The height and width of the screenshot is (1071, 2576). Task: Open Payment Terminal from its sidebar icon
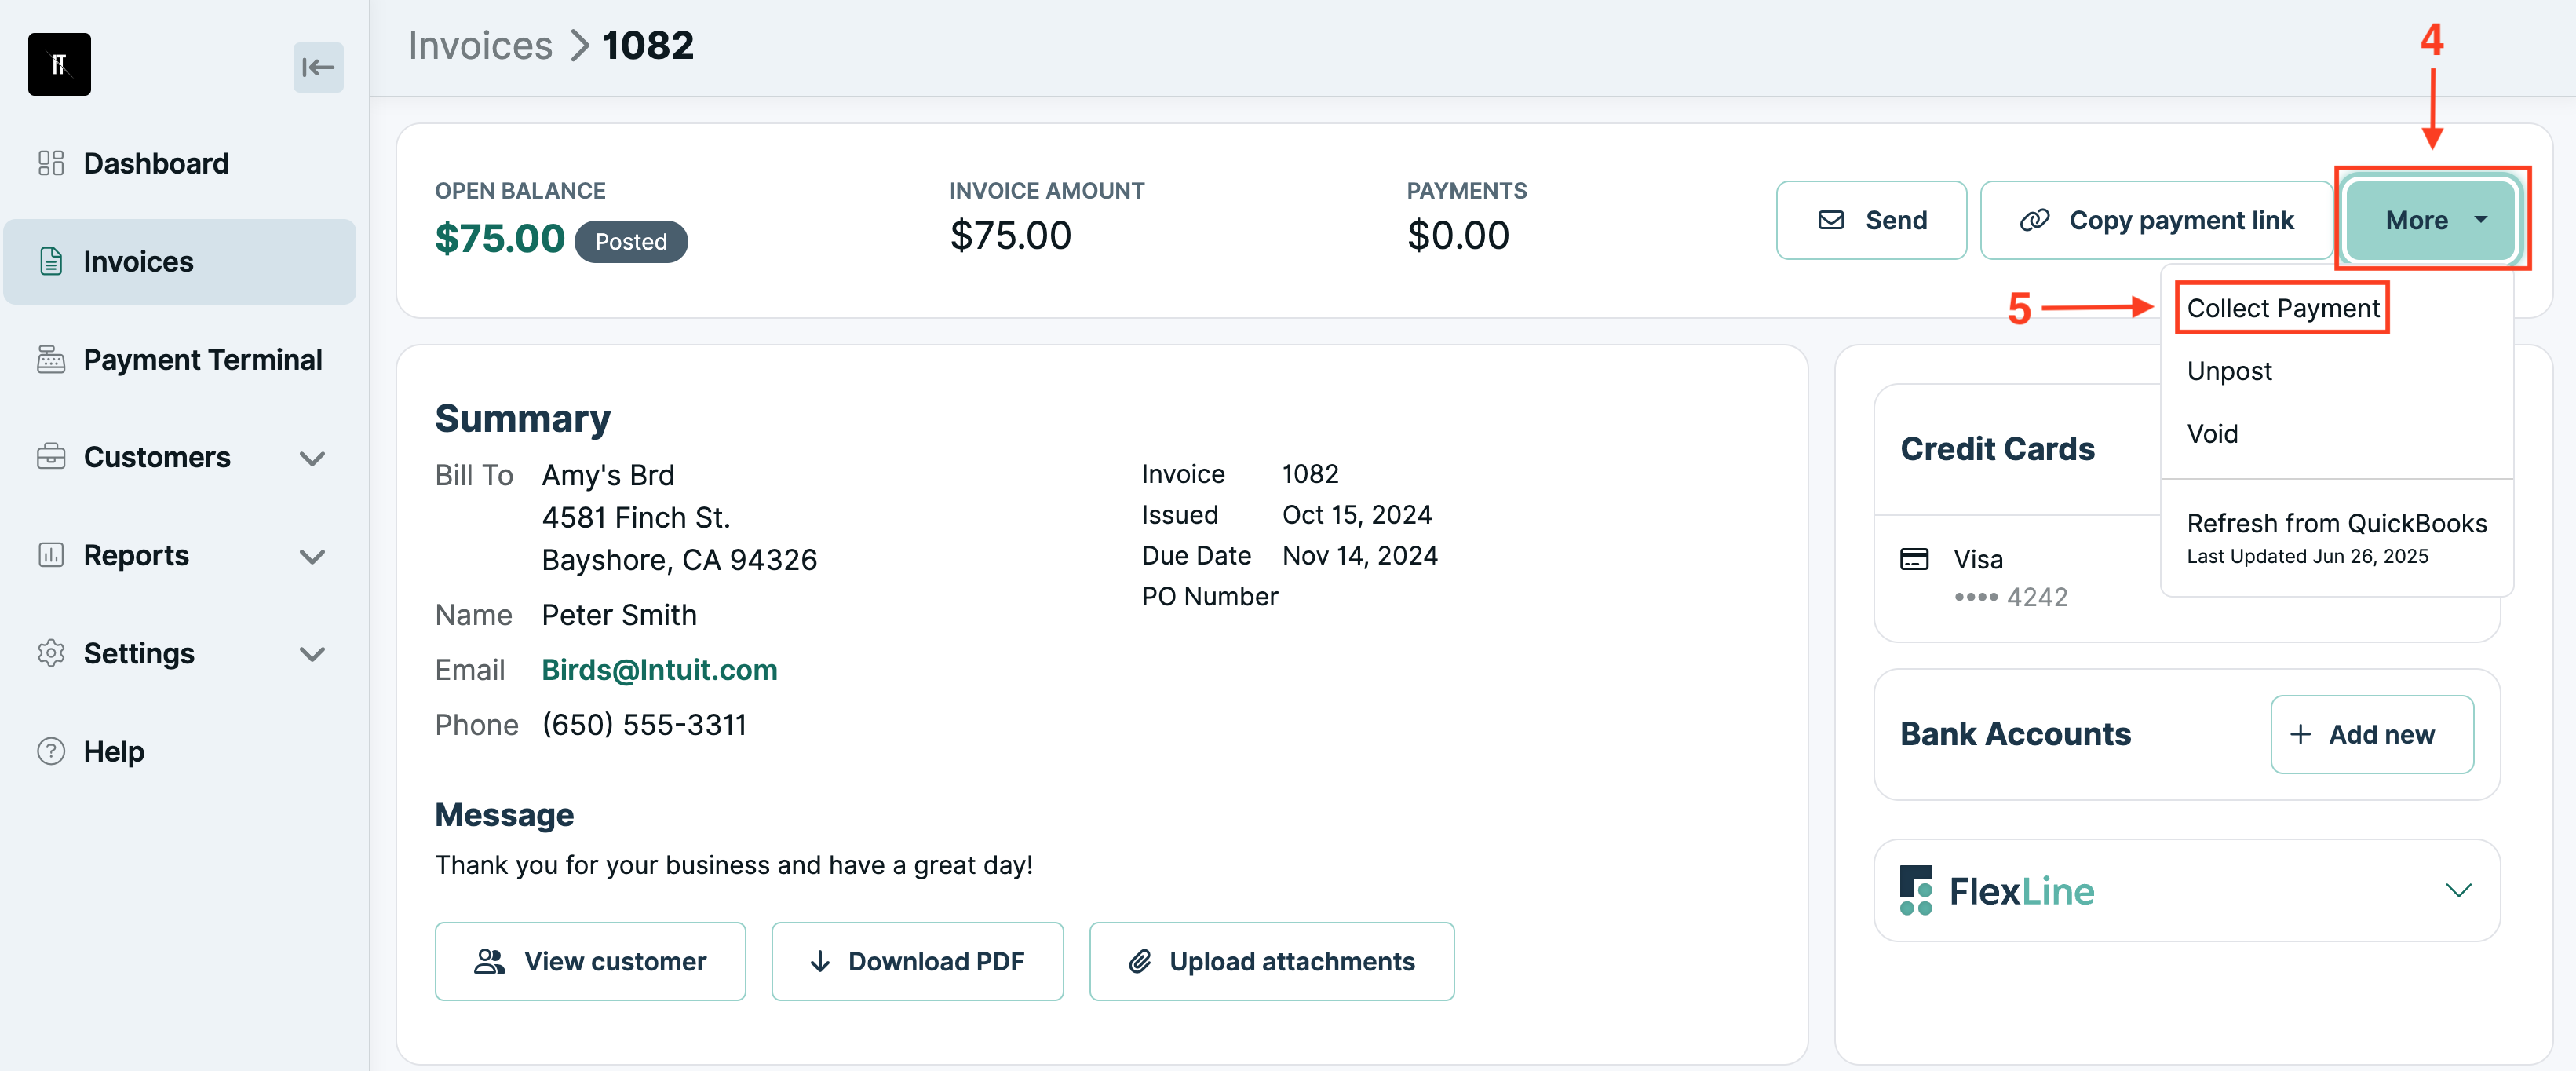51,358
